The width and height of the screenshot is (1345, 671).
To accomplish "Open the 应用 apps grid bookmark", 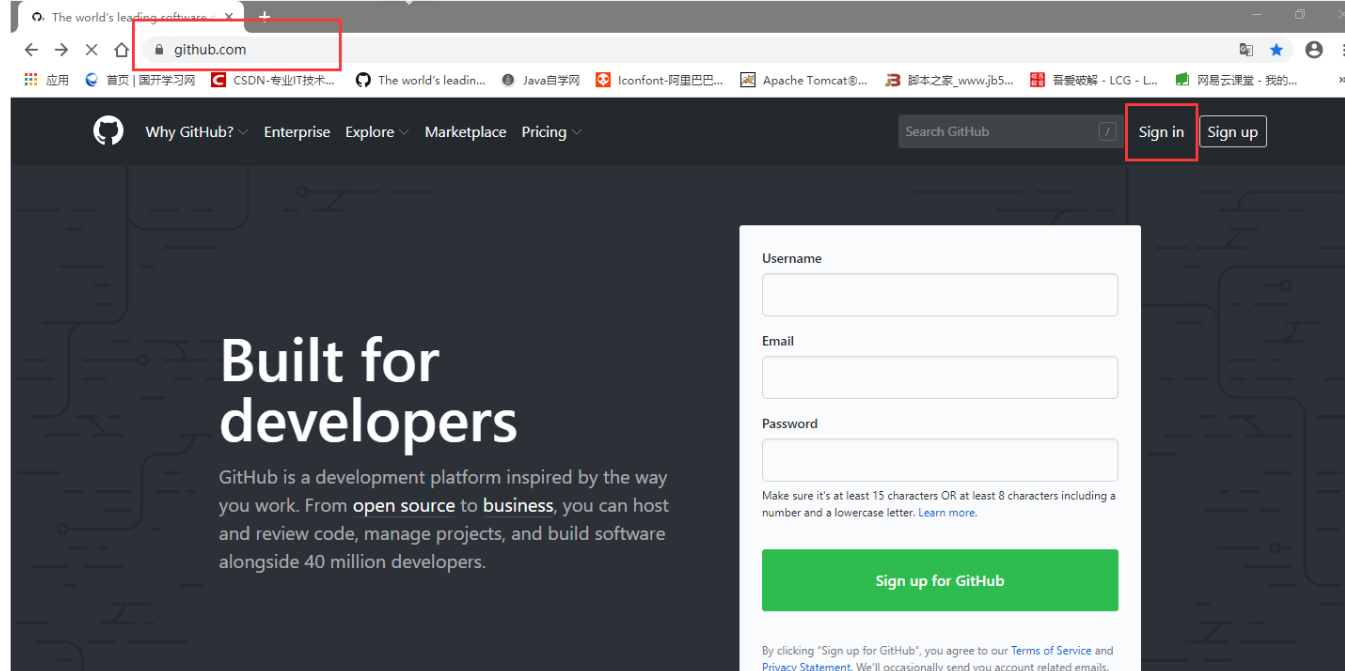I will (x=47, y=80).
